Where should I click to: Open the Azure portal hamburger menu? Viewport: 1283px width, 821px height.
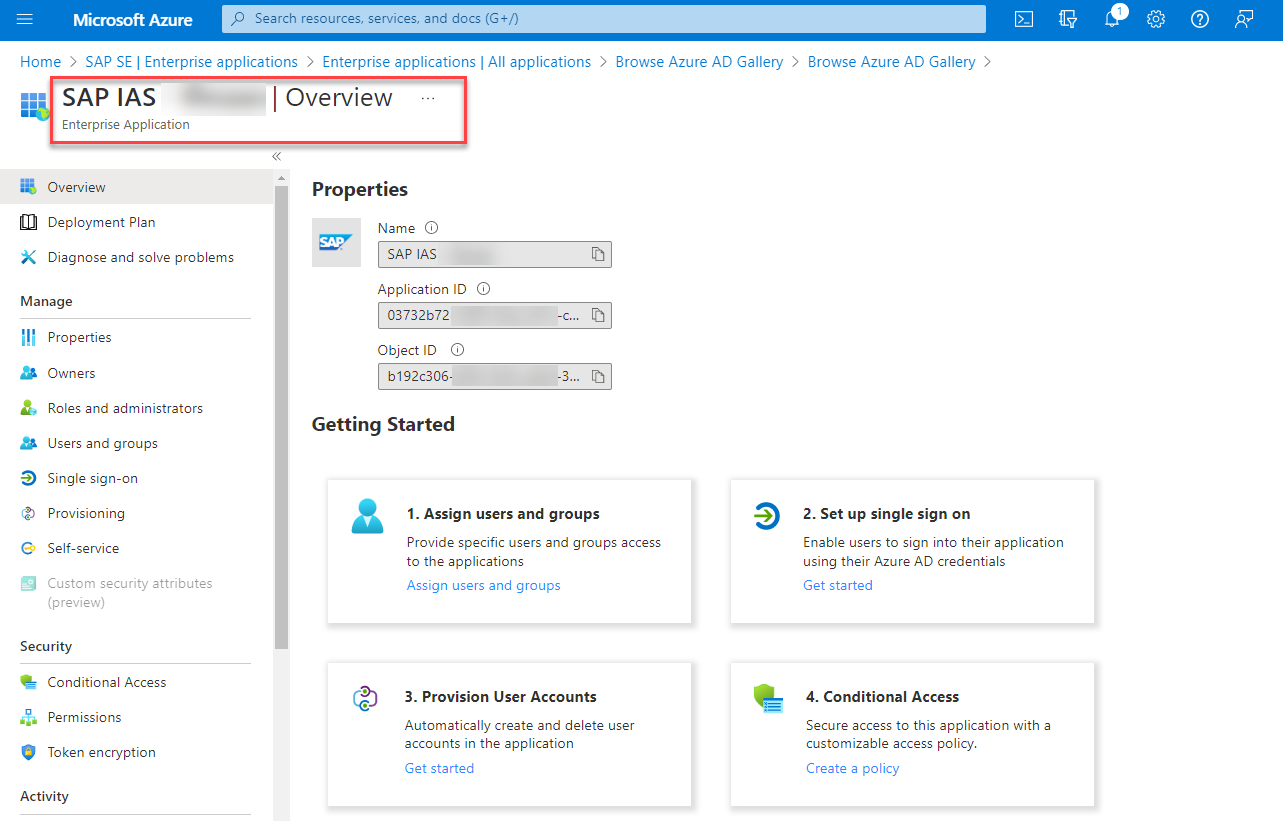(25, 19)
